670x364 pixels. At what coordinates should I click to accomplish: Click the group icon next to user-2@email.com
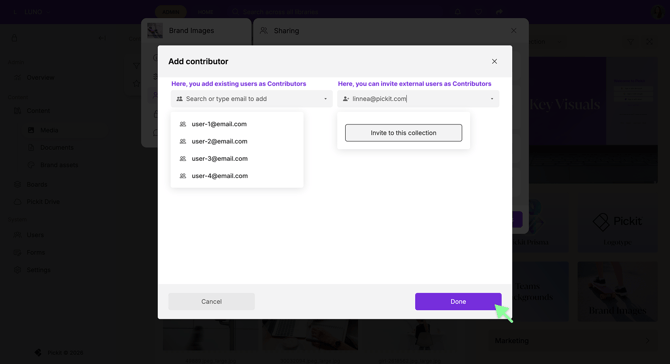(x=183, y=141)
